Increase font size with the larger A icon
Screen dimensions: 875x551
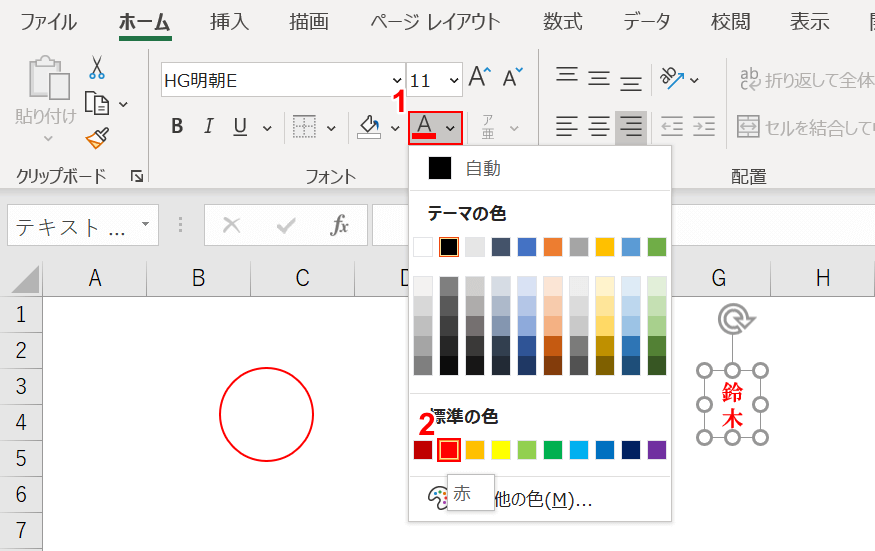(479, 77)
